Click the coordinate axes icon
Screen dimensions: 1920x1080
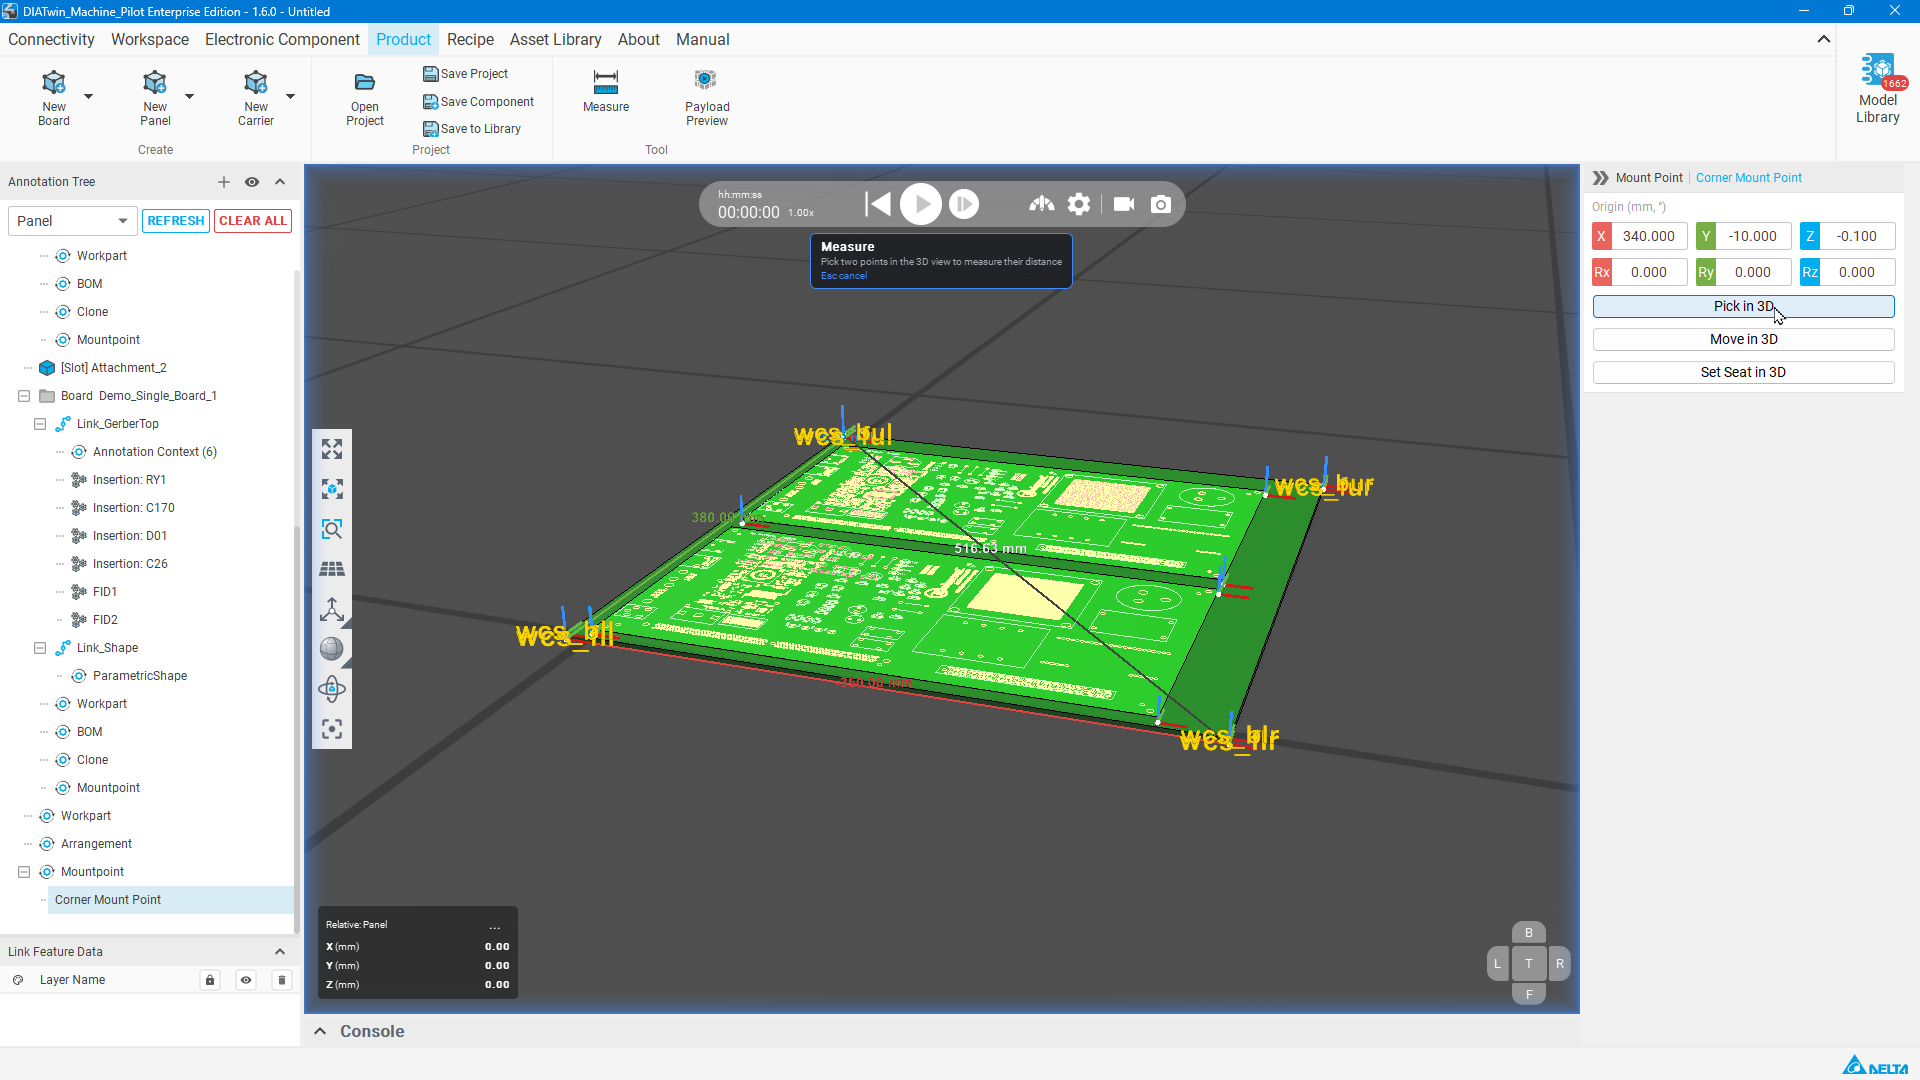click(332, 609)
